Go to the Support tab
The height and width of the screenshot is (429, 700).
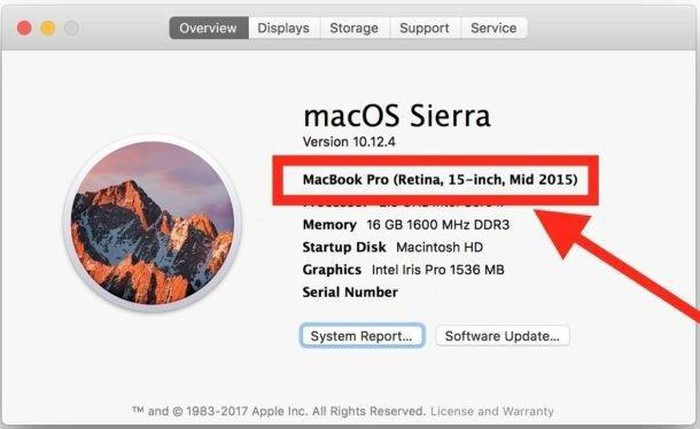(x=424, y=28)
